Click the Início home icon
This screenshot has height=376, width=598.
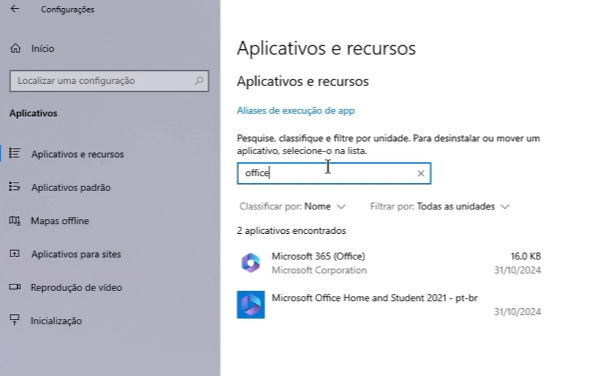[16, 48]
